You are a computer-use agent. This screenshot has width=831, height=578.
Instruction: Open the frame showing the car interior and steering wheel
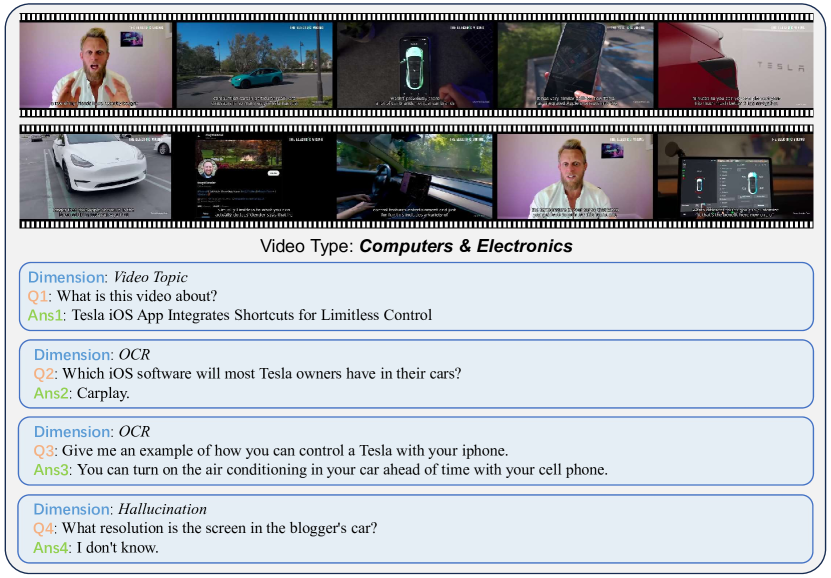416,176
